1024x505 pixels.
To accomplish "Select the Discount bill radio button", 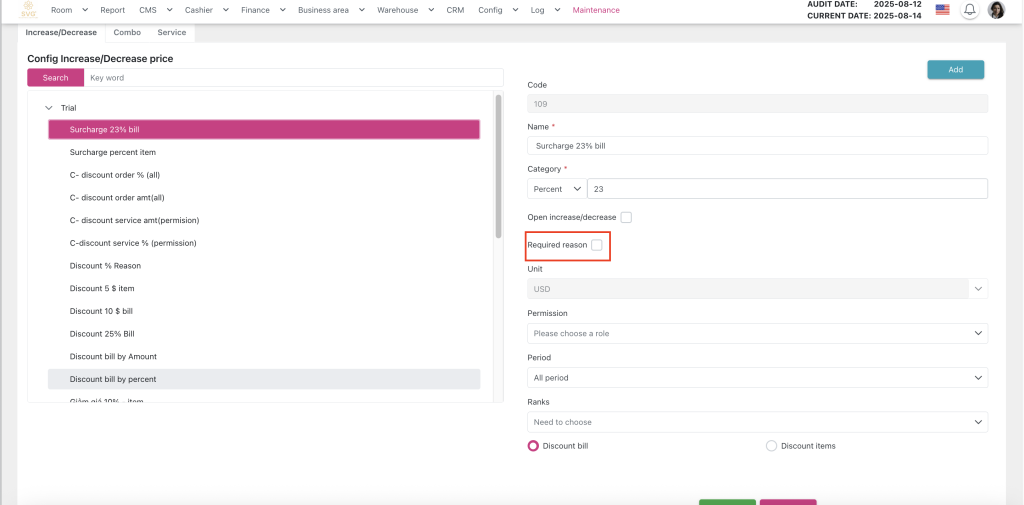I will coord(533,446).
